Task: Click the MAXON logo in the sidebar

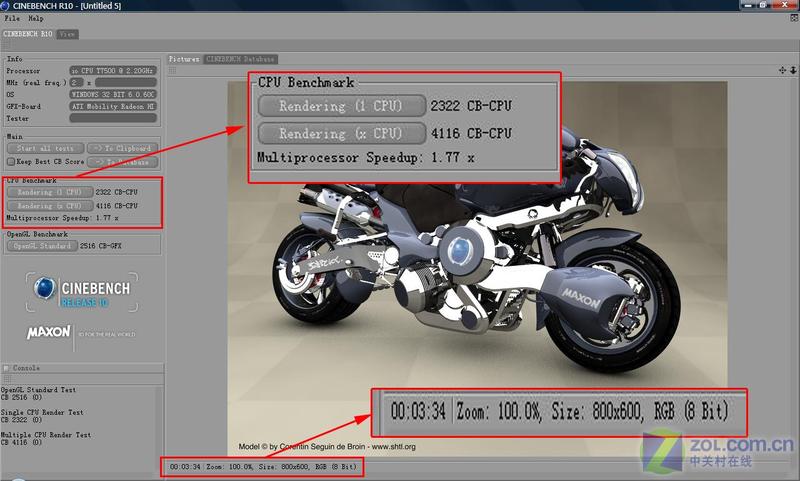Action: pyautogui.click(x=49, y=333)
